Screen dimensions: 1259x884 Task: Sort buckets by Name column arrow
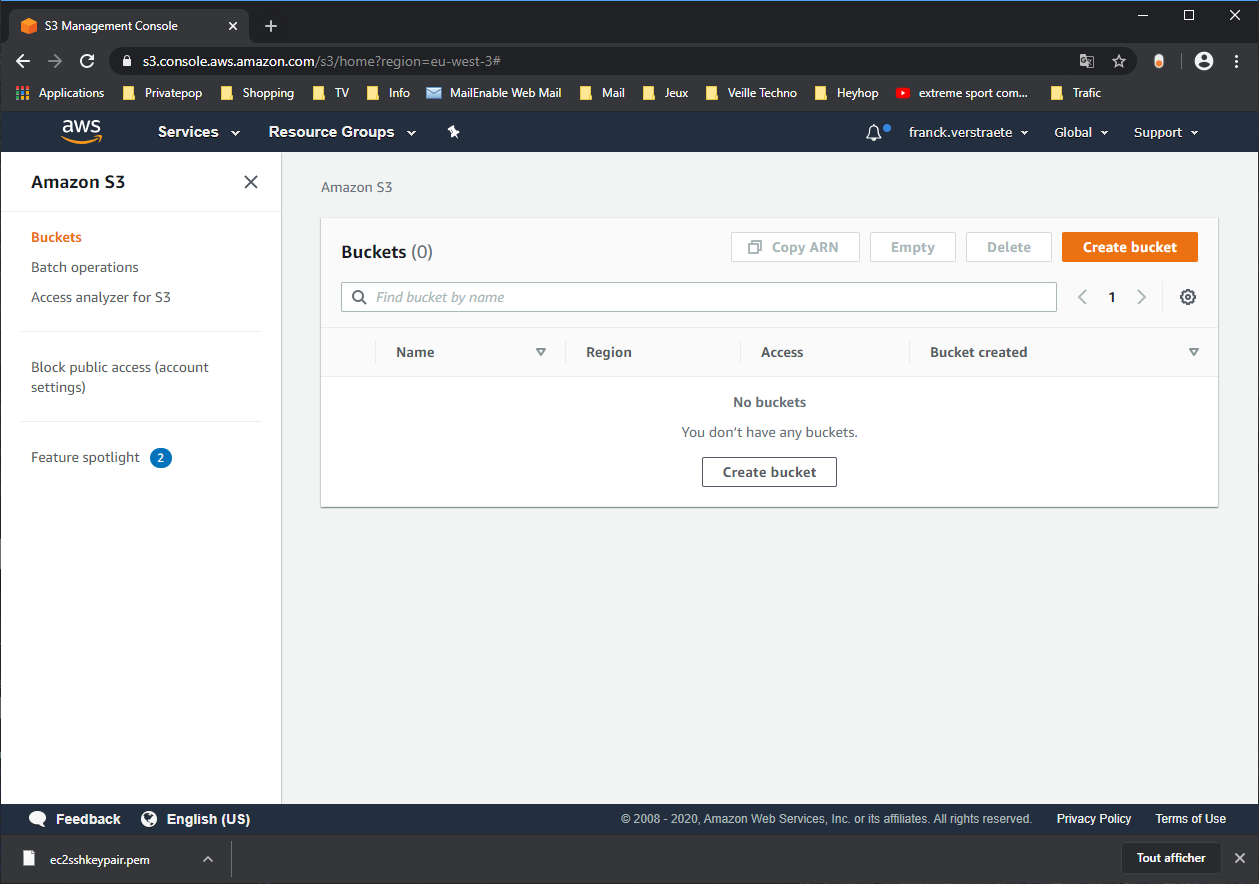coord(541,352)
